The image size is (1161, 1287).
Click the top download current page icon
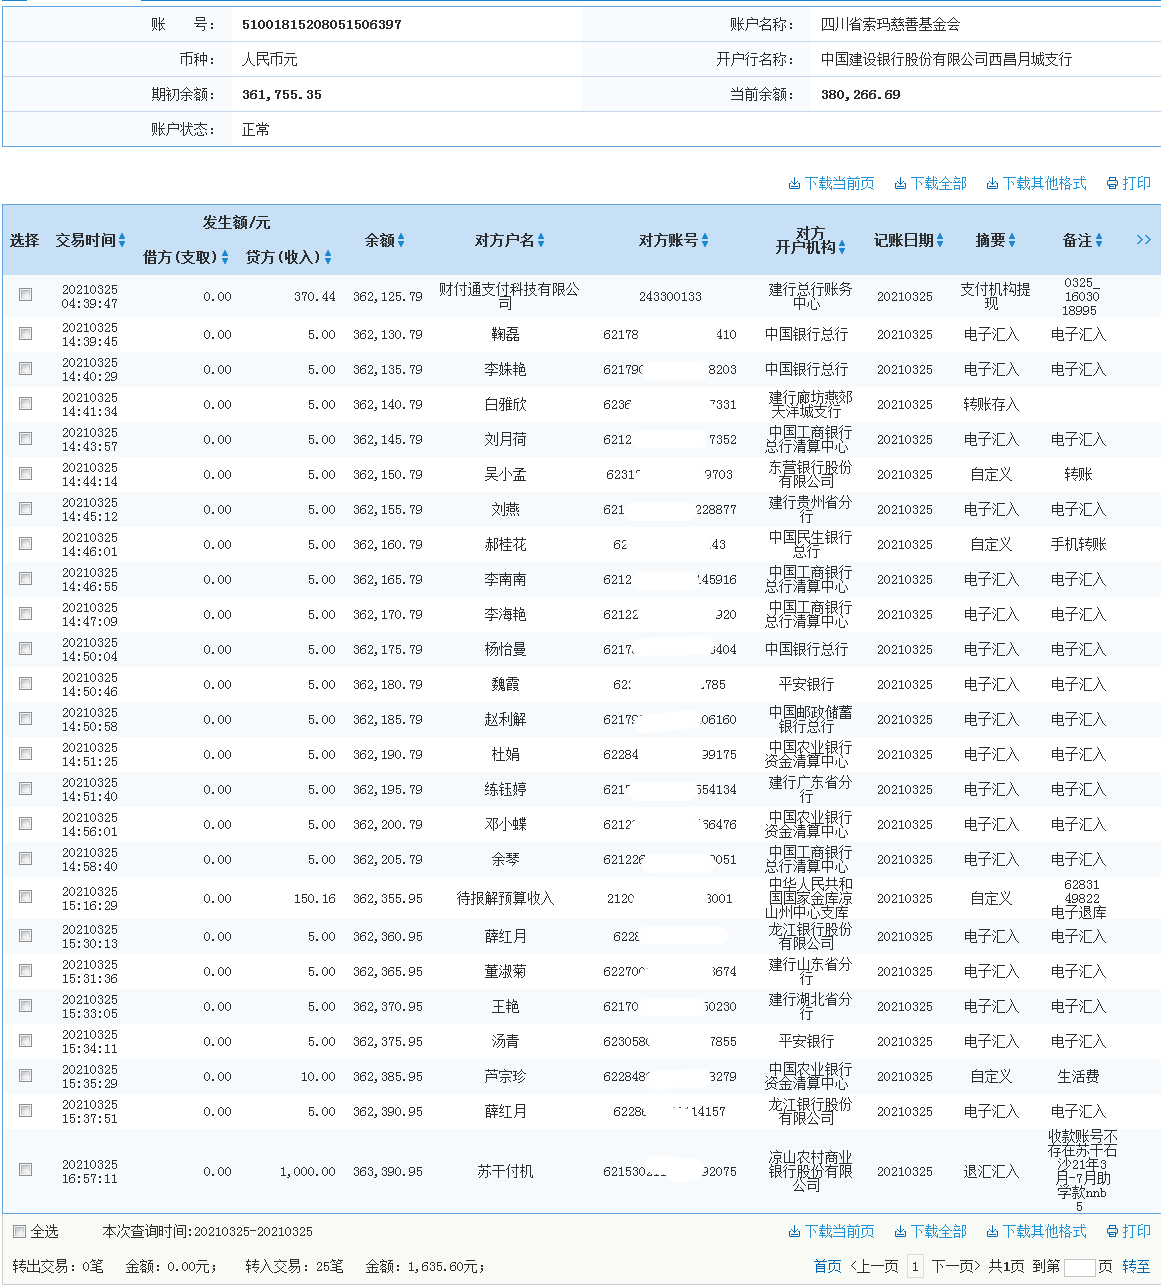pos(794,184)
